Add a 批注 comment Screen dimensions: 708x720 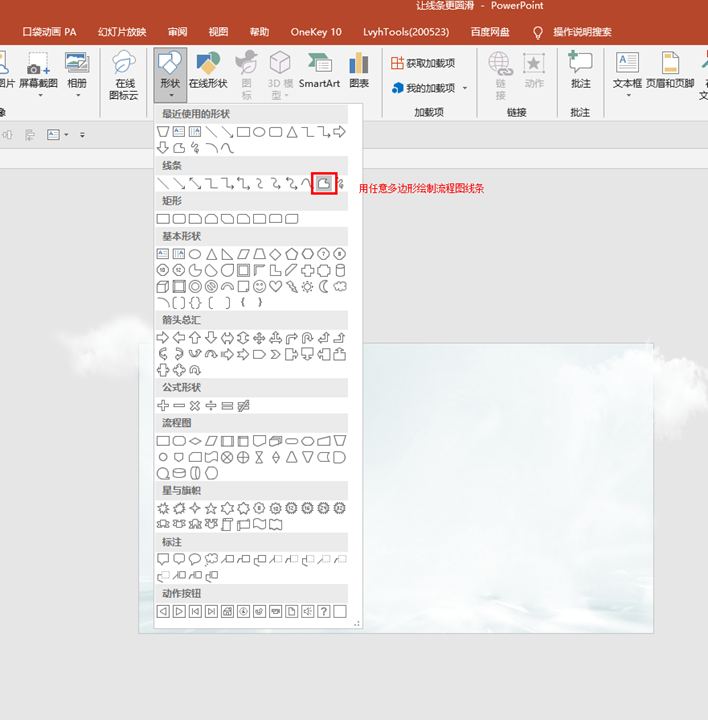click(x=580, y=71)
